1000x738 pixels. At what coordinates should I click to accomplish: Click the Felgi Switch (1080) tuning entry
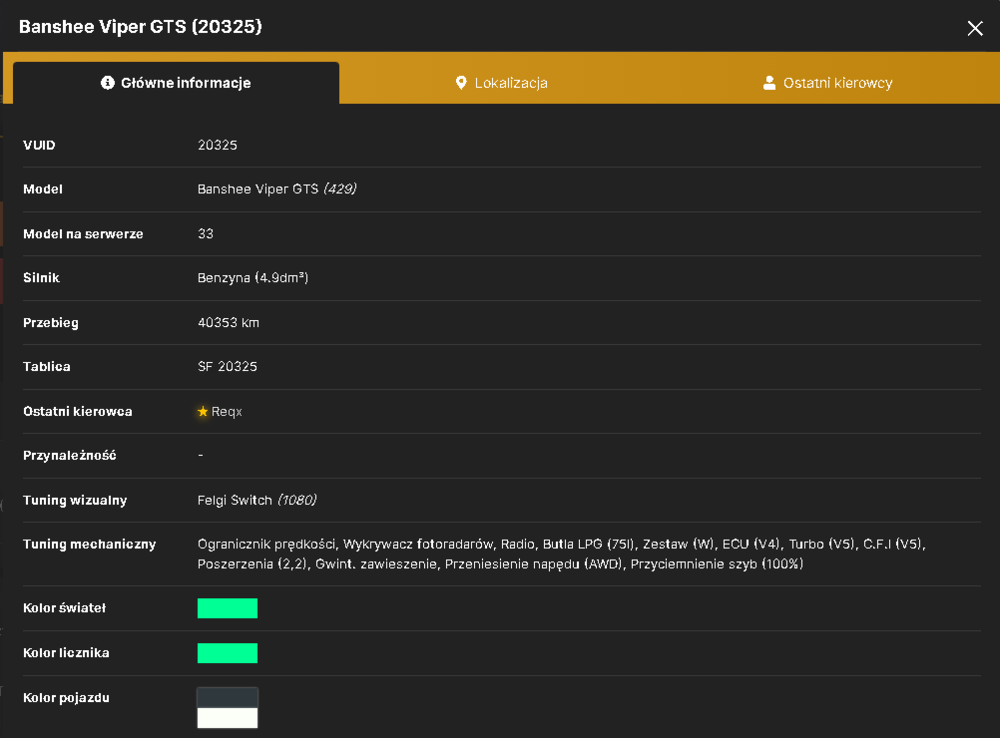(x=257, y=500)
